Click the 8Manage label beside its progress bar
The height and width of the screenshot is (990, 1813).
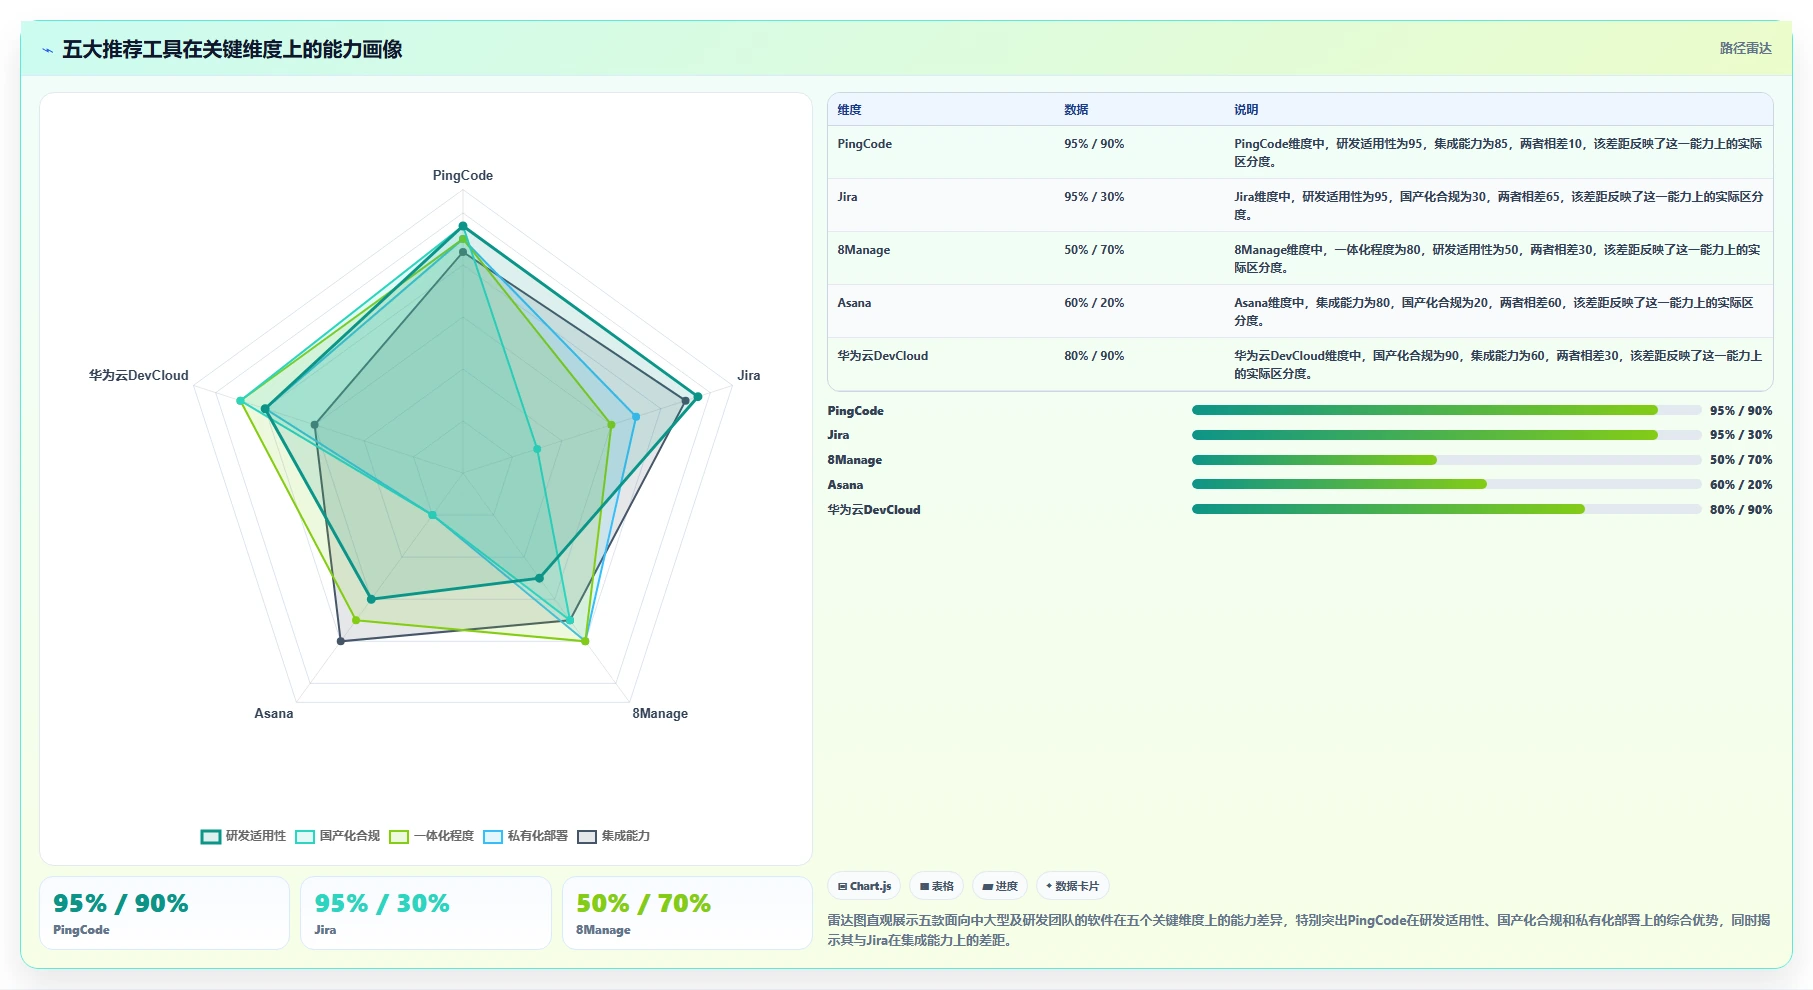click(x=855, y=460)
